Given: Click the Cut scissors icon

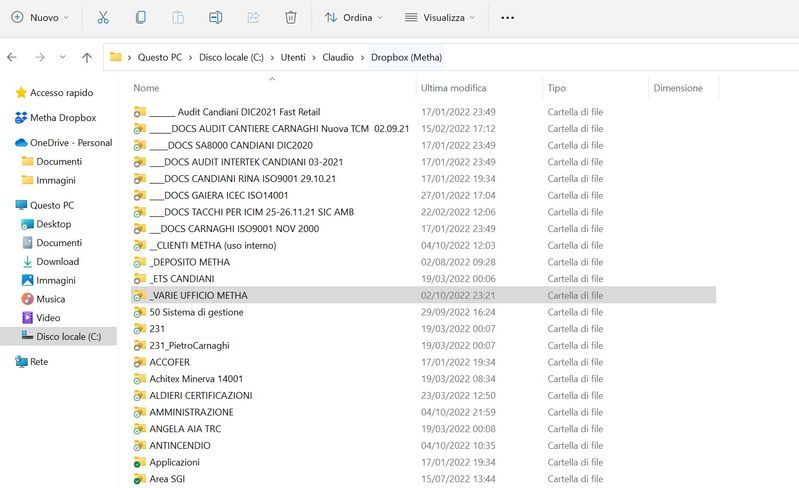Looking at the screenshot, I should (x=103, y=17).
